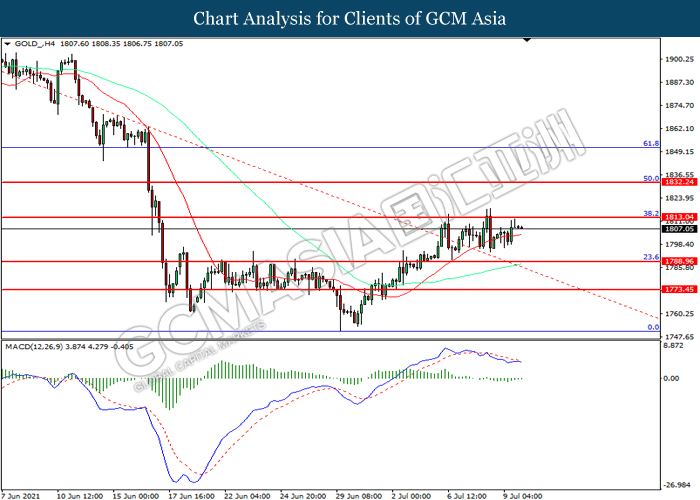700x500 pixels.
Task: Click the 23.6 Fibonacci level label
Action: pyautogui.click(x=649, y=257)
